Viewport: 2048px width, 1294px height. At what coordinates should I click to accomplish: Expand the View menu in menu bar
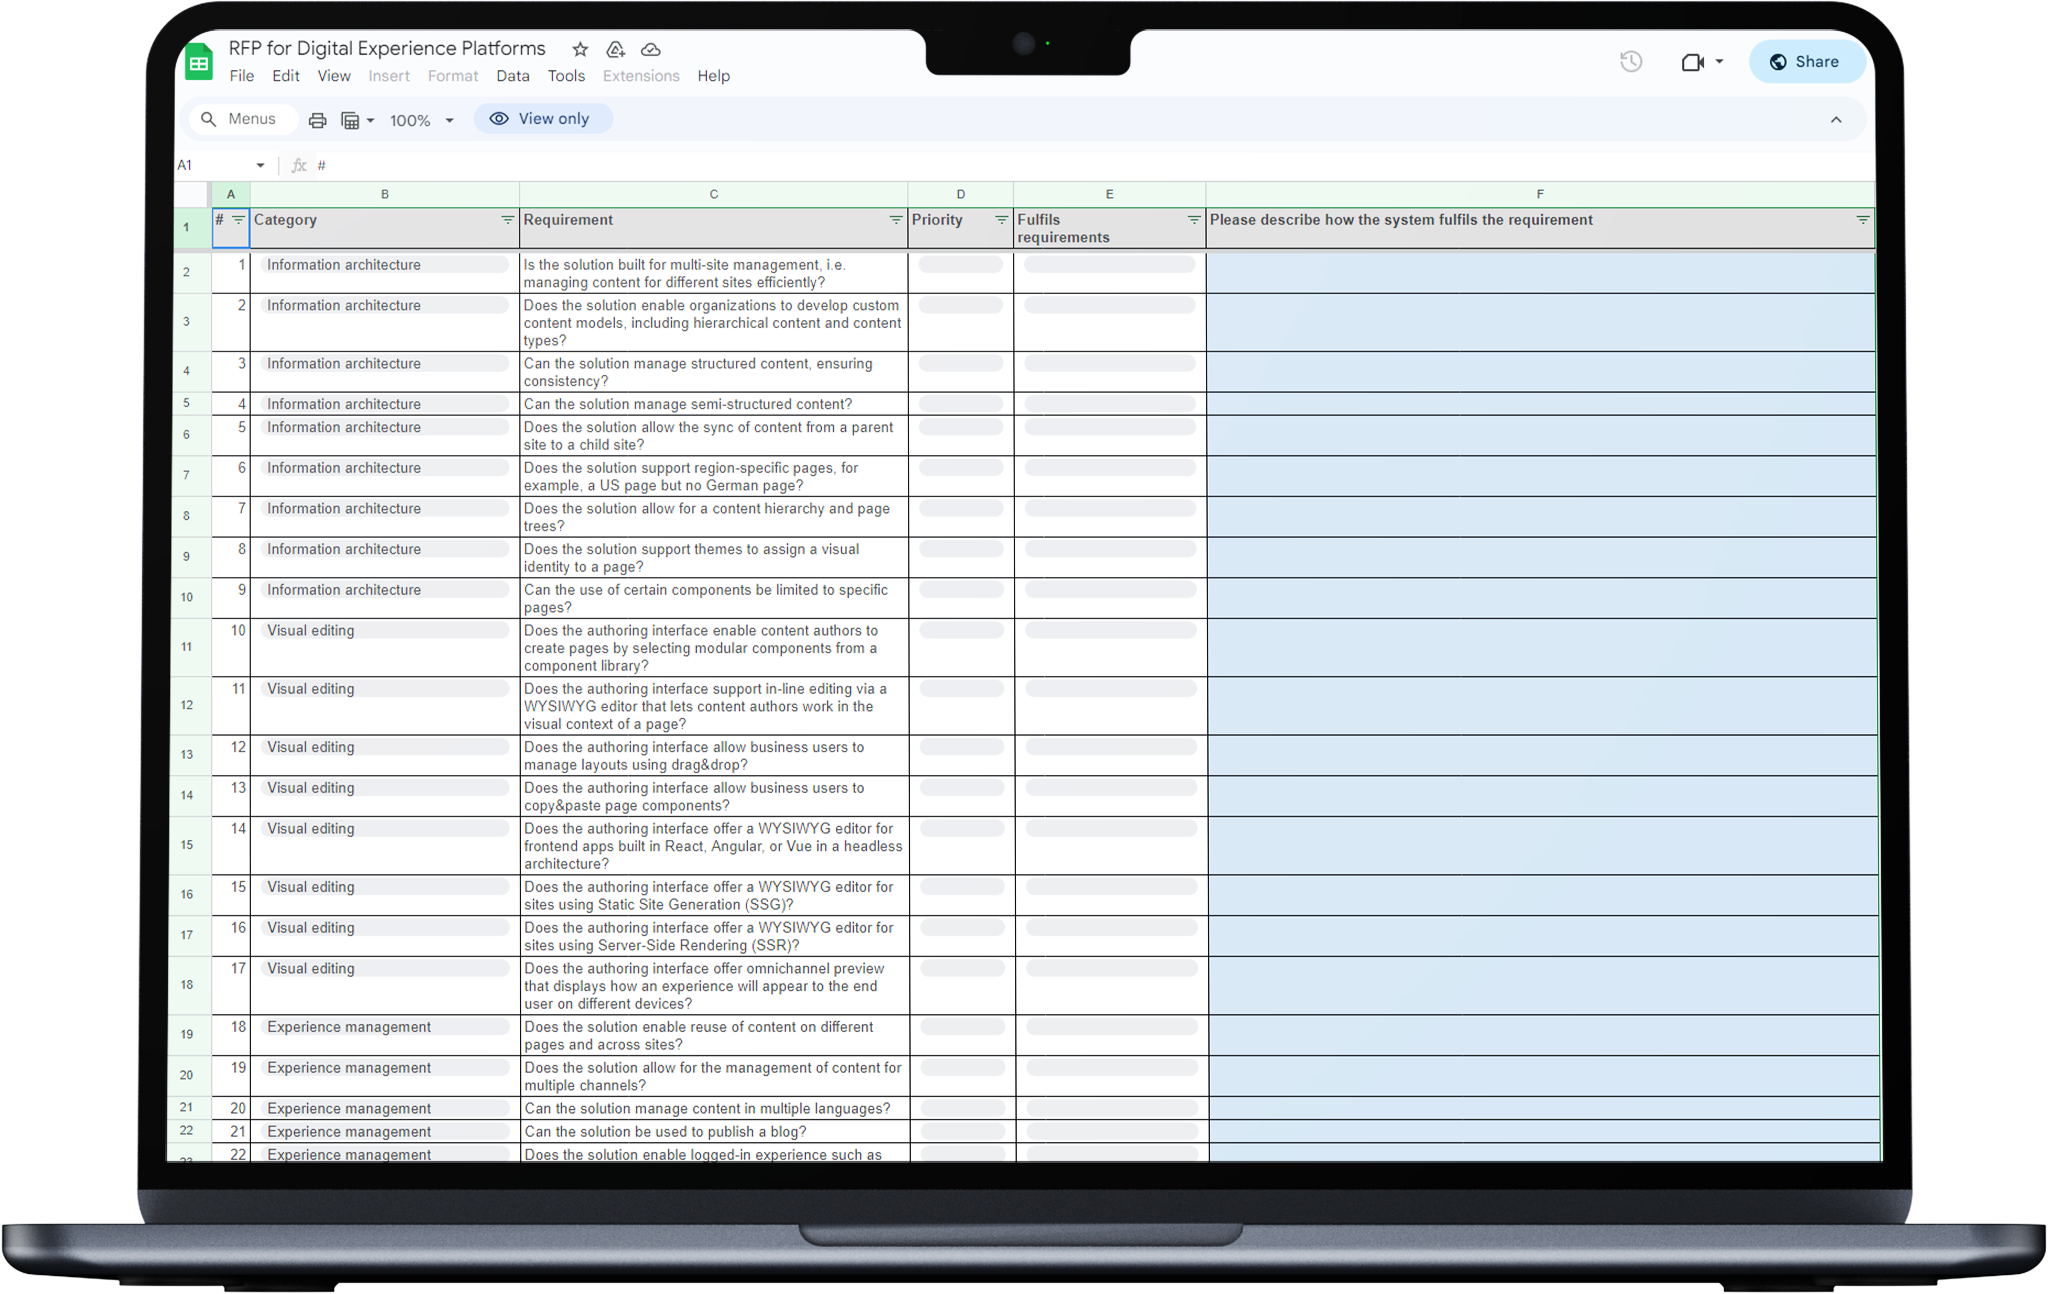tap(332, 76)
